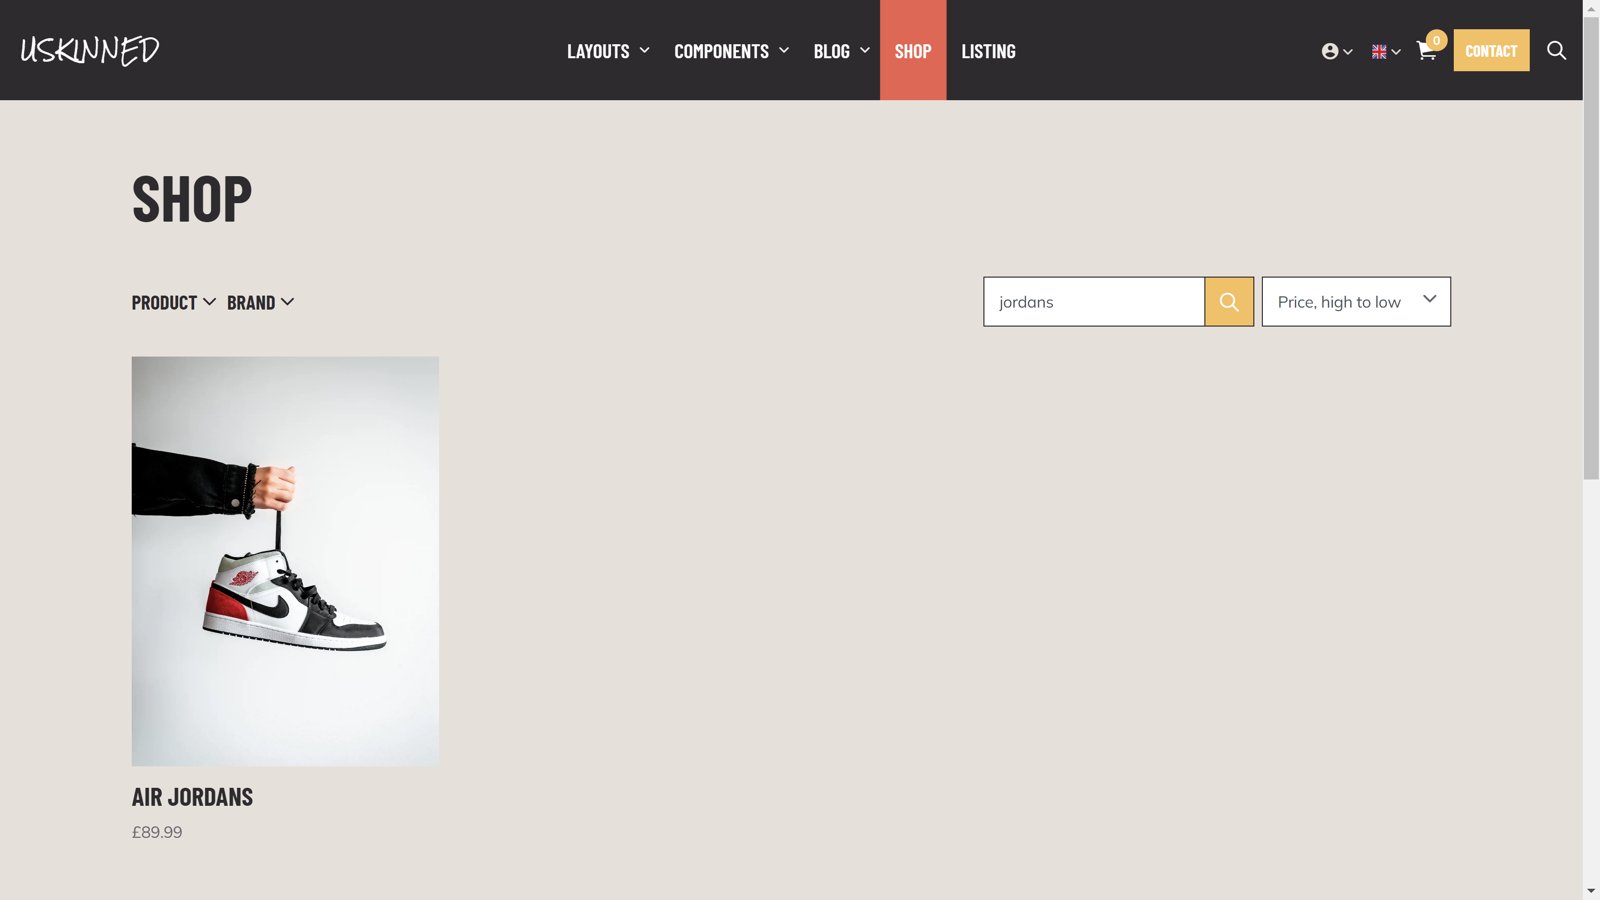Open the user account icon menu
The height and width of the screenshot is (900, 1600).
(1336, 51)
